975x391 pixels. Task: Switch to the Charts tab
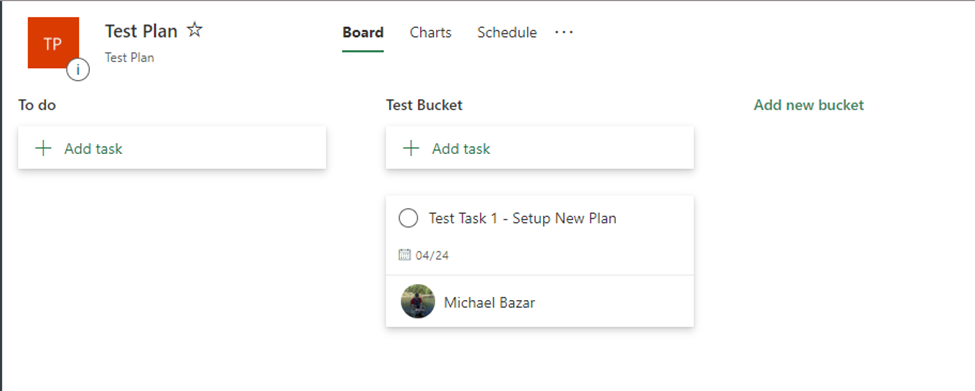point(430,32)
